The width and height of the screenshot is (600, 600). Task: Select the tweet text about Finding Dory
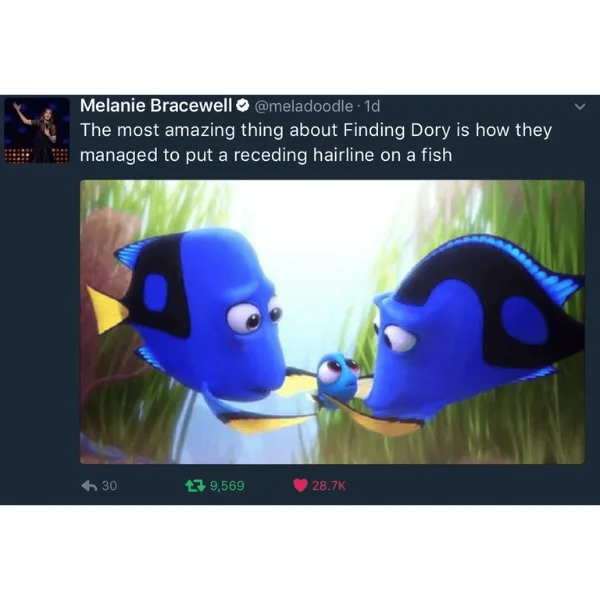316,142
